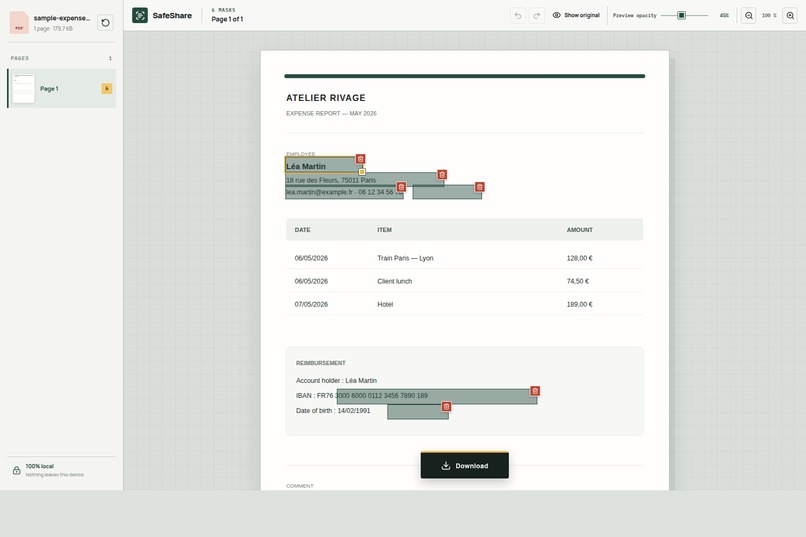Toggle Show original view
This screenshot has height=537, width=806.
(576, 15)
